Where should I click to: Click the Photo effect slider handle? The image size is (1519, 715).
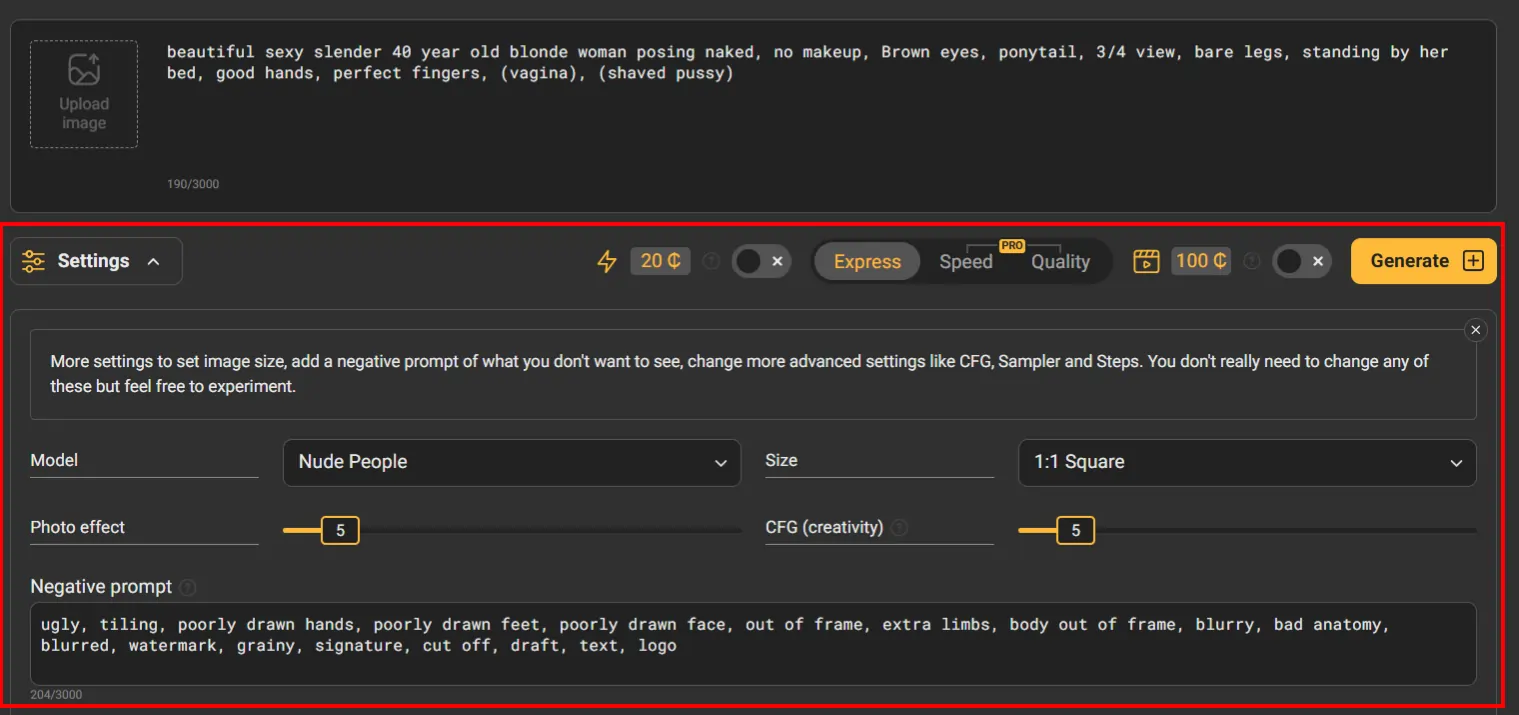point(339,530)
